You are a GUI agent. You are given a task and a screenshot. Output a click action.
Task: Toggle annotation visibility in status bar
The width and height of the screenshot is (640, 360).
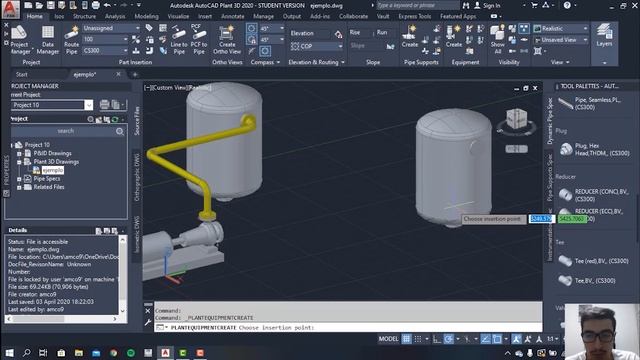[x=516, y=339]
